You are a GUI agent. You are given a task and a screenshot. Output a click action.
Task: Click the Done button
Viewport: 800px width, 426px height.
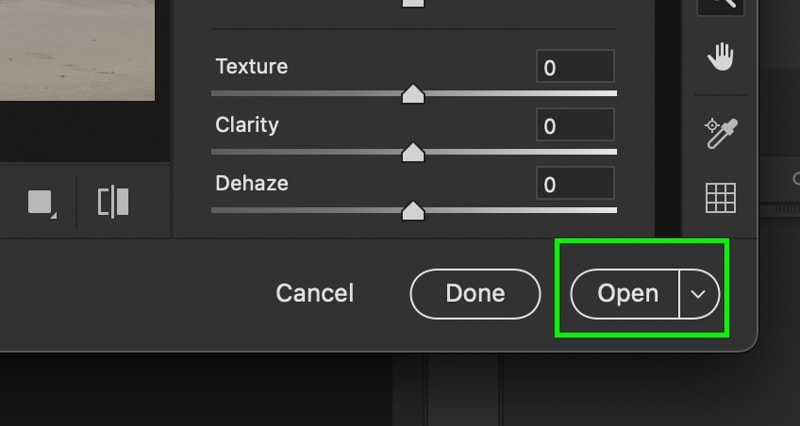pos(475,294)
